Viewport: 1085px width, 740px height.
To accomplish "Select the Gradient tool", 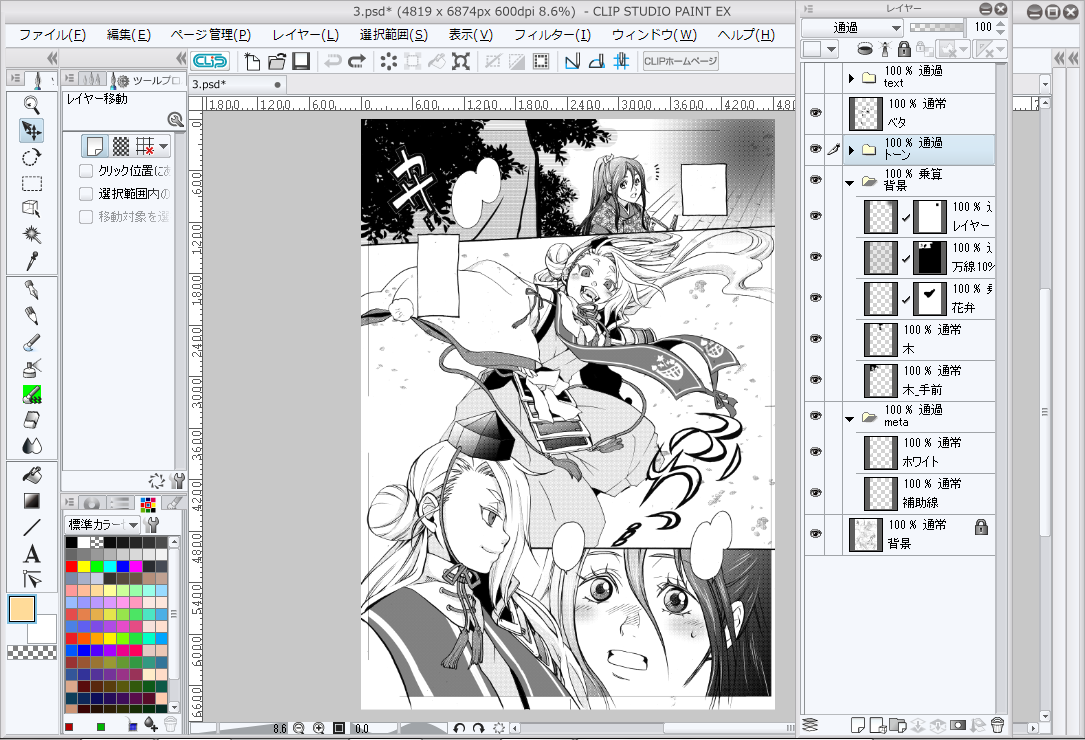I will click(x=32, y=500).
